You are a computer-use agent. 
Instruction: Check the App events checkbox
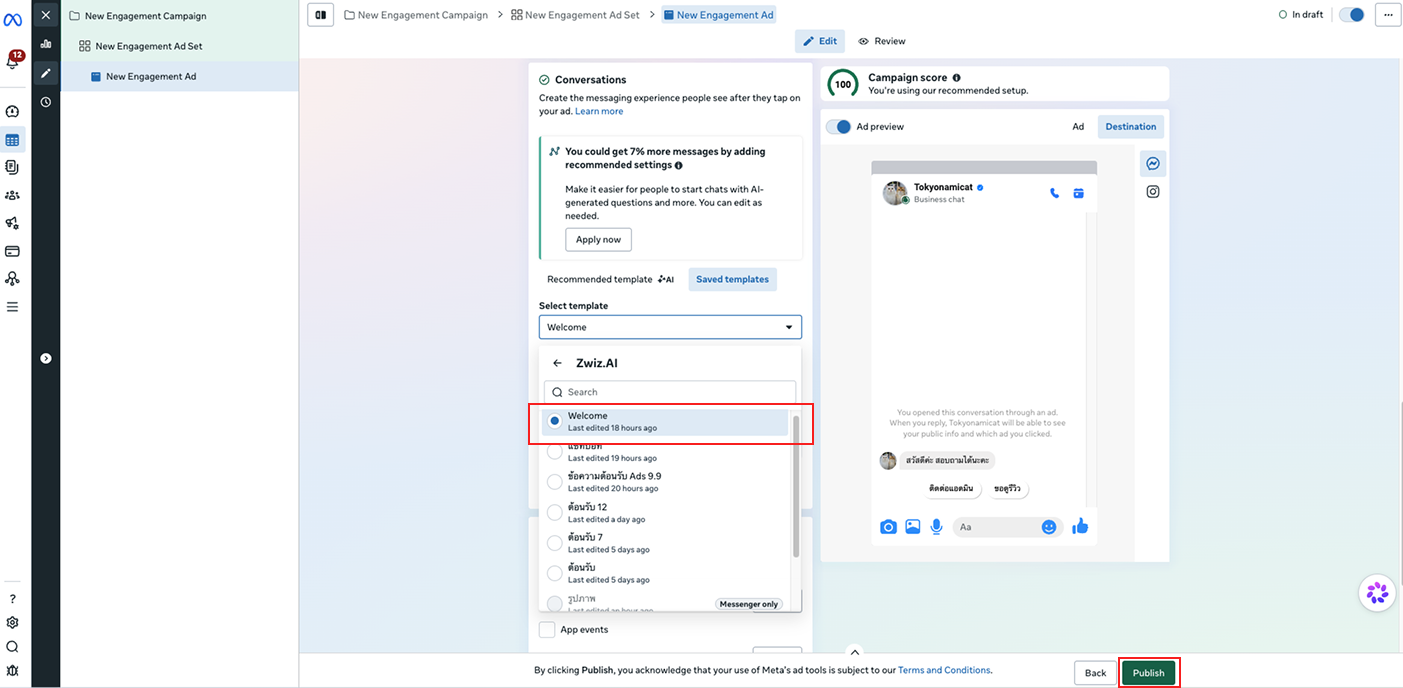[547, 630]
